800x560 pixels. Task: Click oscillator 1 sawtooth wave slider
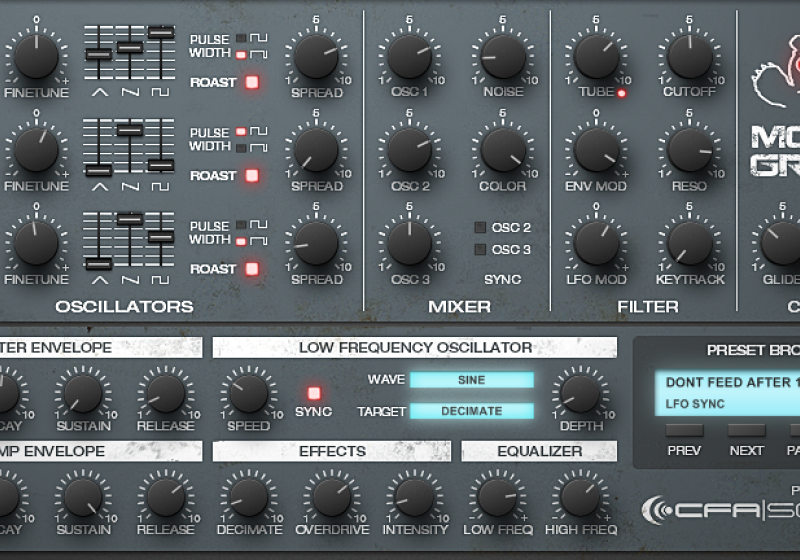click(130, 47)
